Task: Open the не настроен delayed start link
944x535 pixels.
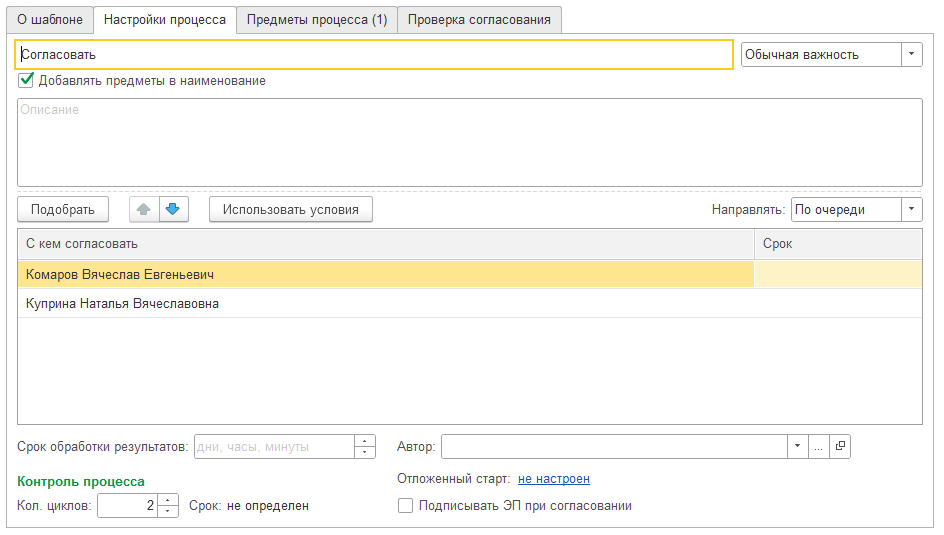Action: click(x=553, y=479)
